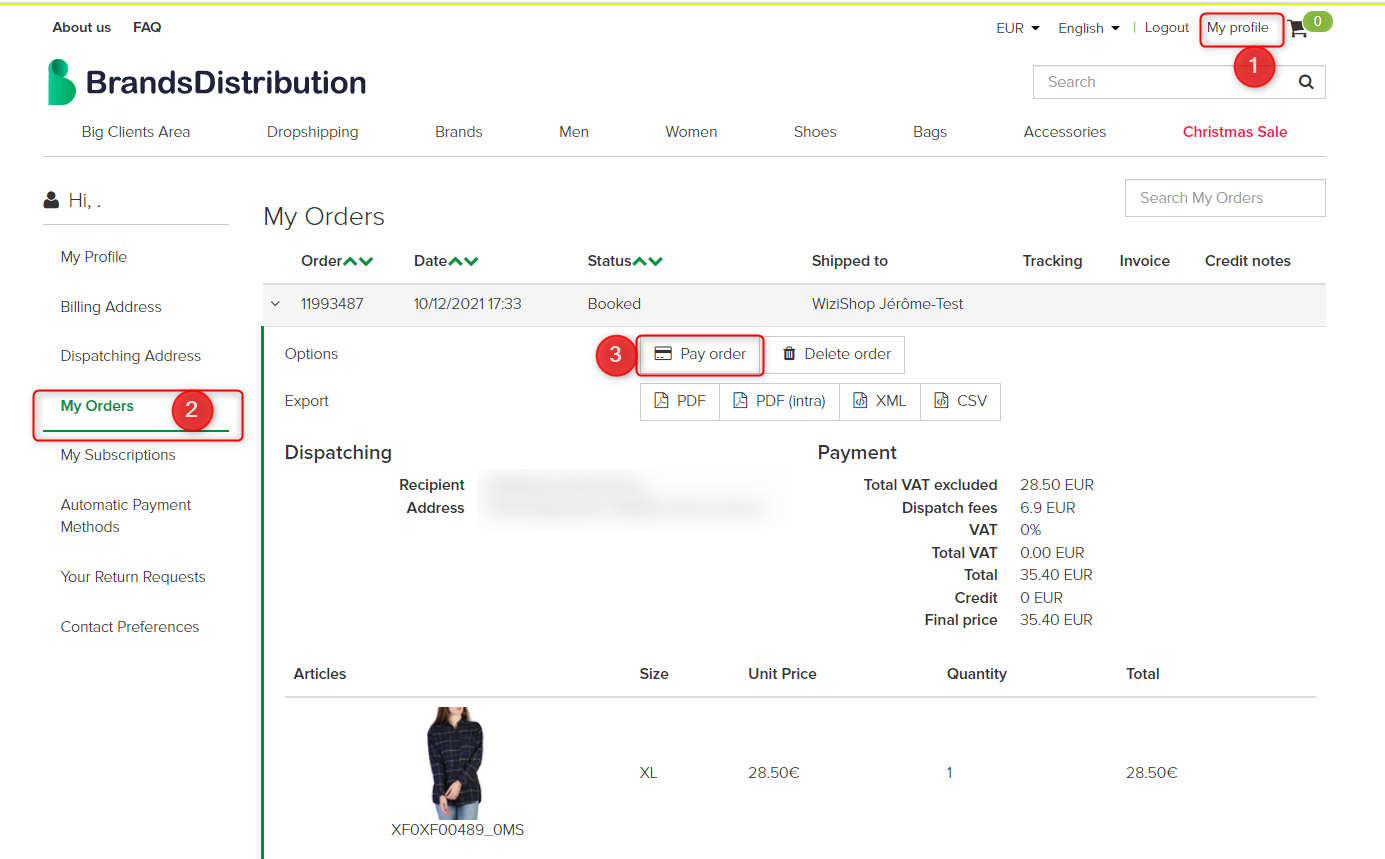Select My Orders in sidebar
This screenshot has width=1385, height=859.
click(97, 406)
